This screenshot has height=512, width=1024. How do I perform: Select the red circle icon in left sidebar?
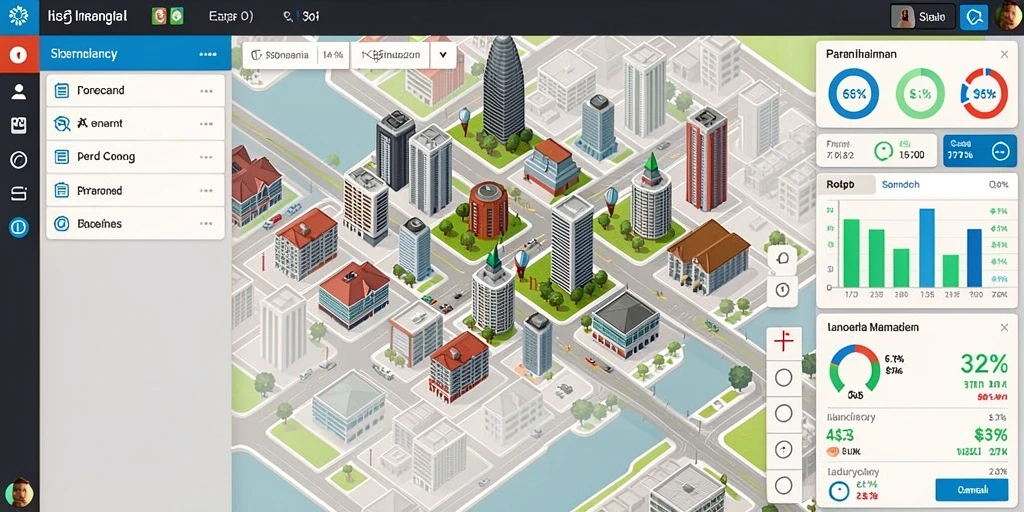pos(19,55)
